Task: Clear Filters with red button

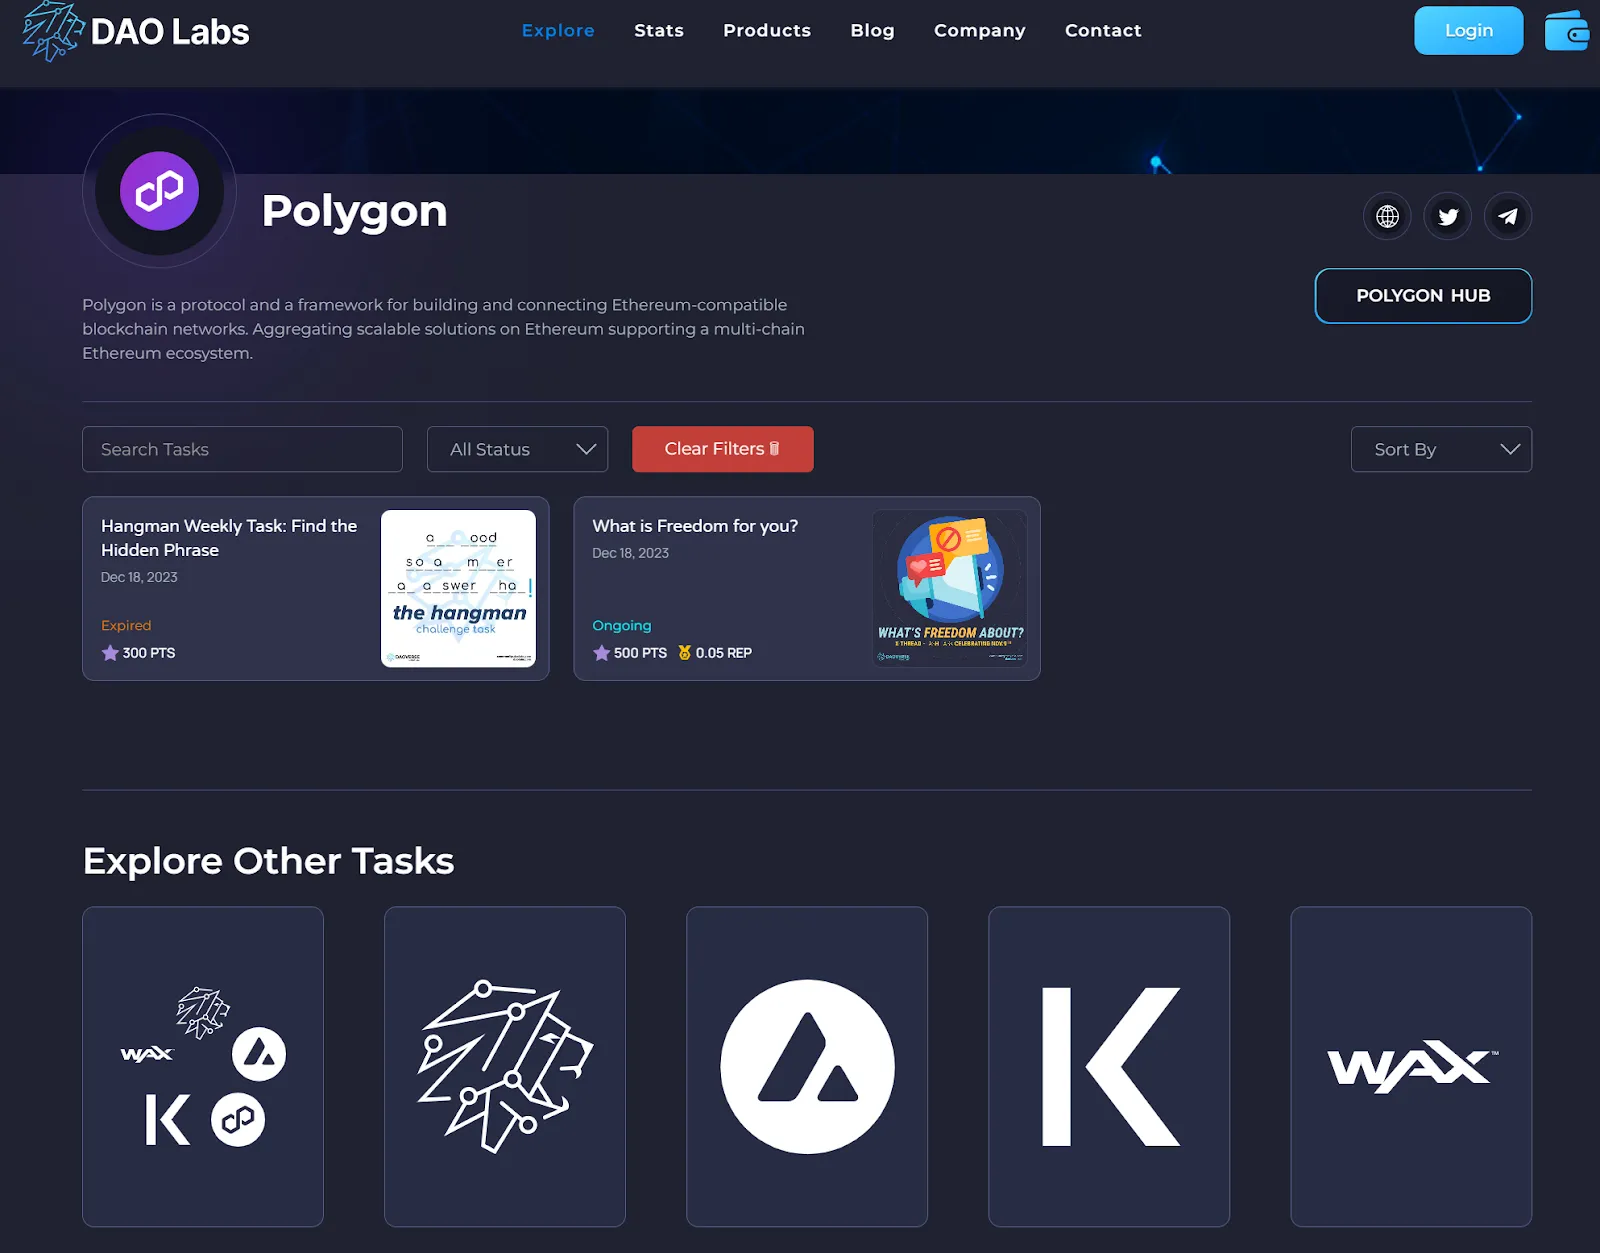Action: 722,449
